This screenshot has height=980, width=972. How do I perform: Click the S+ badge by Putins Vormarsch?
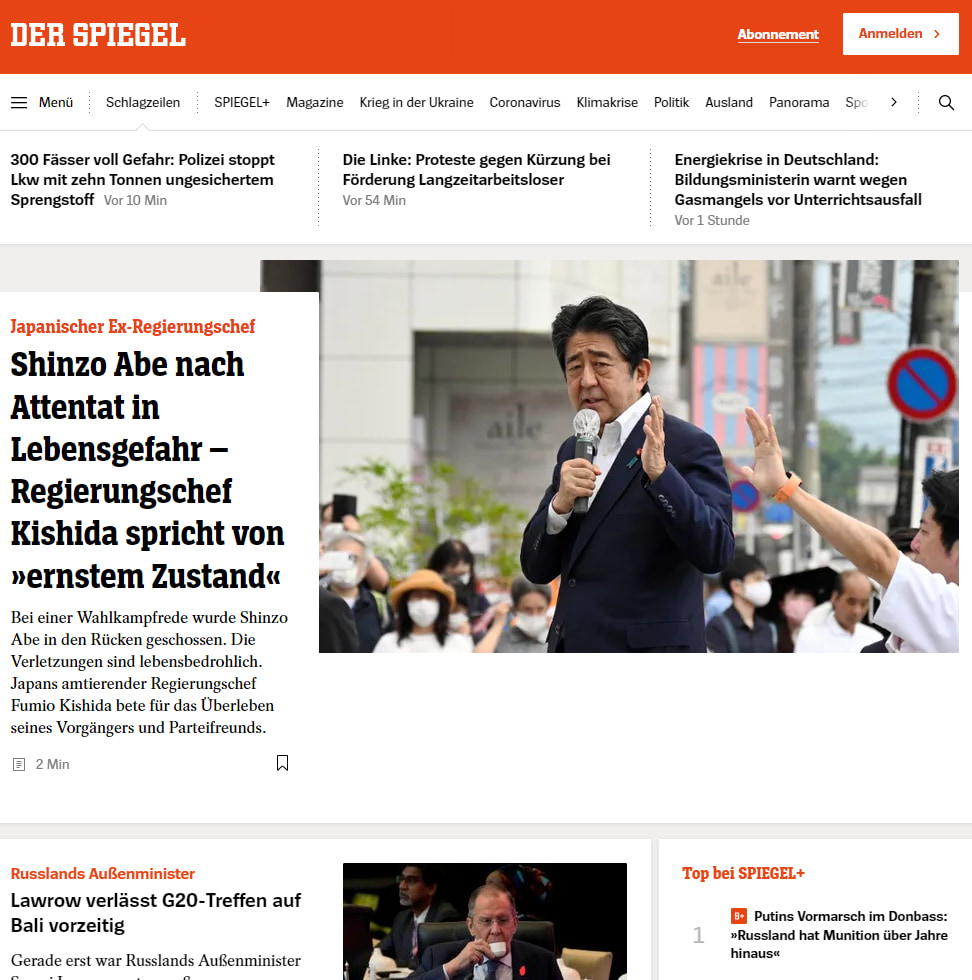pos(739,916)
